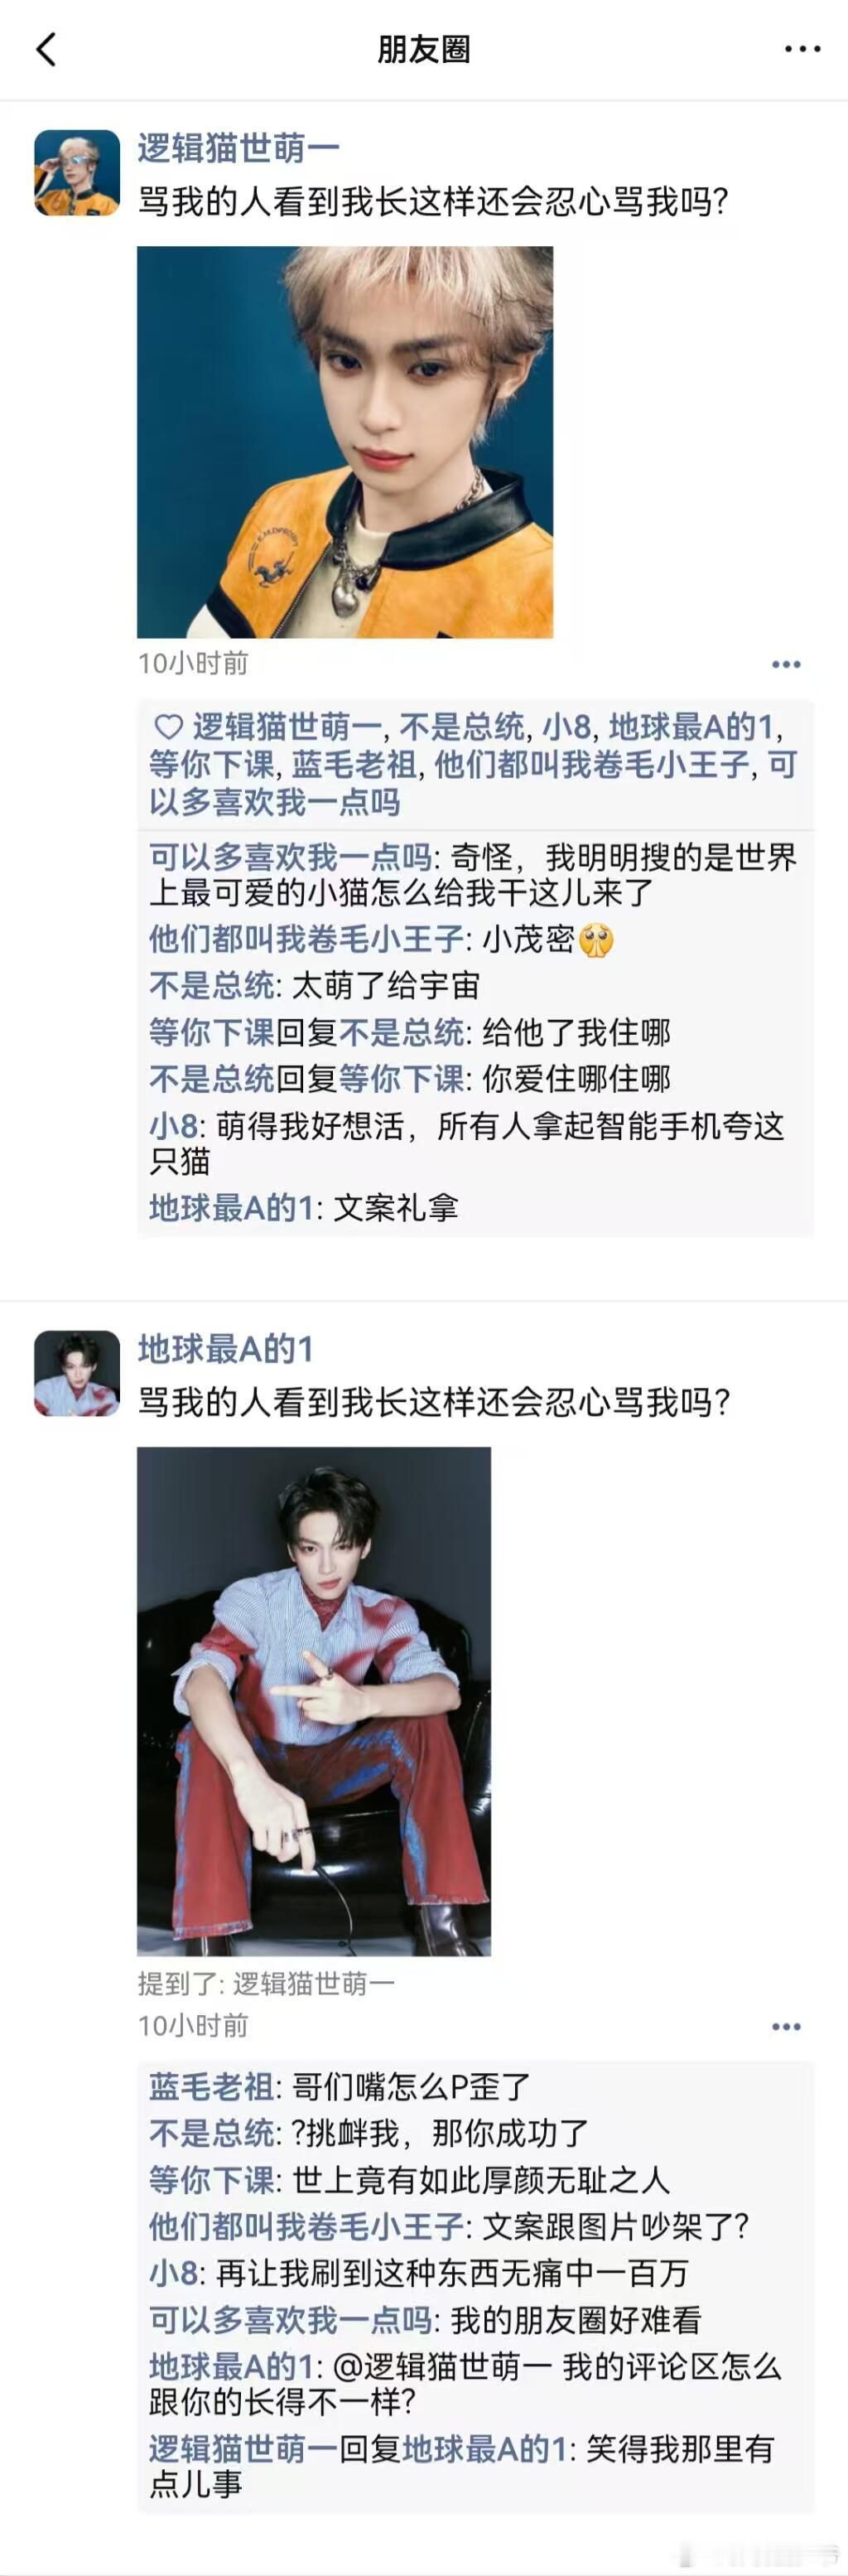This screenshot has width=848, height=2576.
Task: Open 地球最A的1 username on second post
Action: [226, 1349]
